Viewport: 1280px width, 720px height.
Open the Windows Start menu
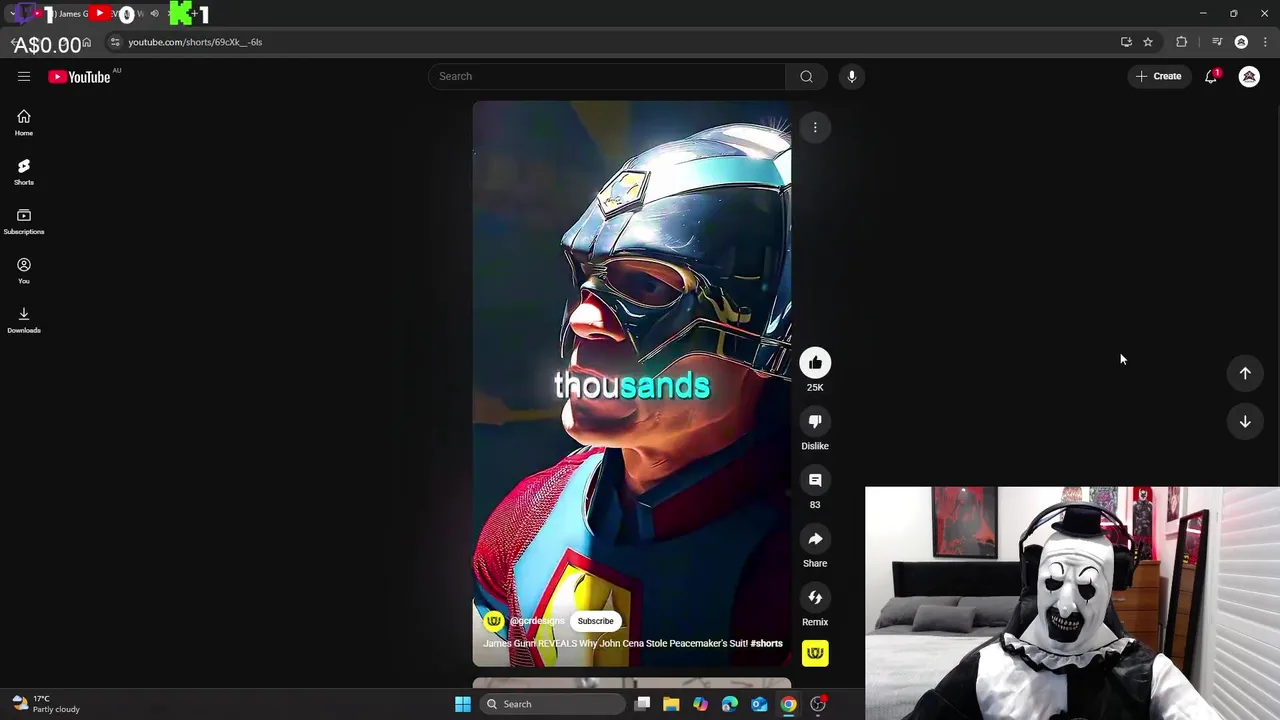pos(463,704)
